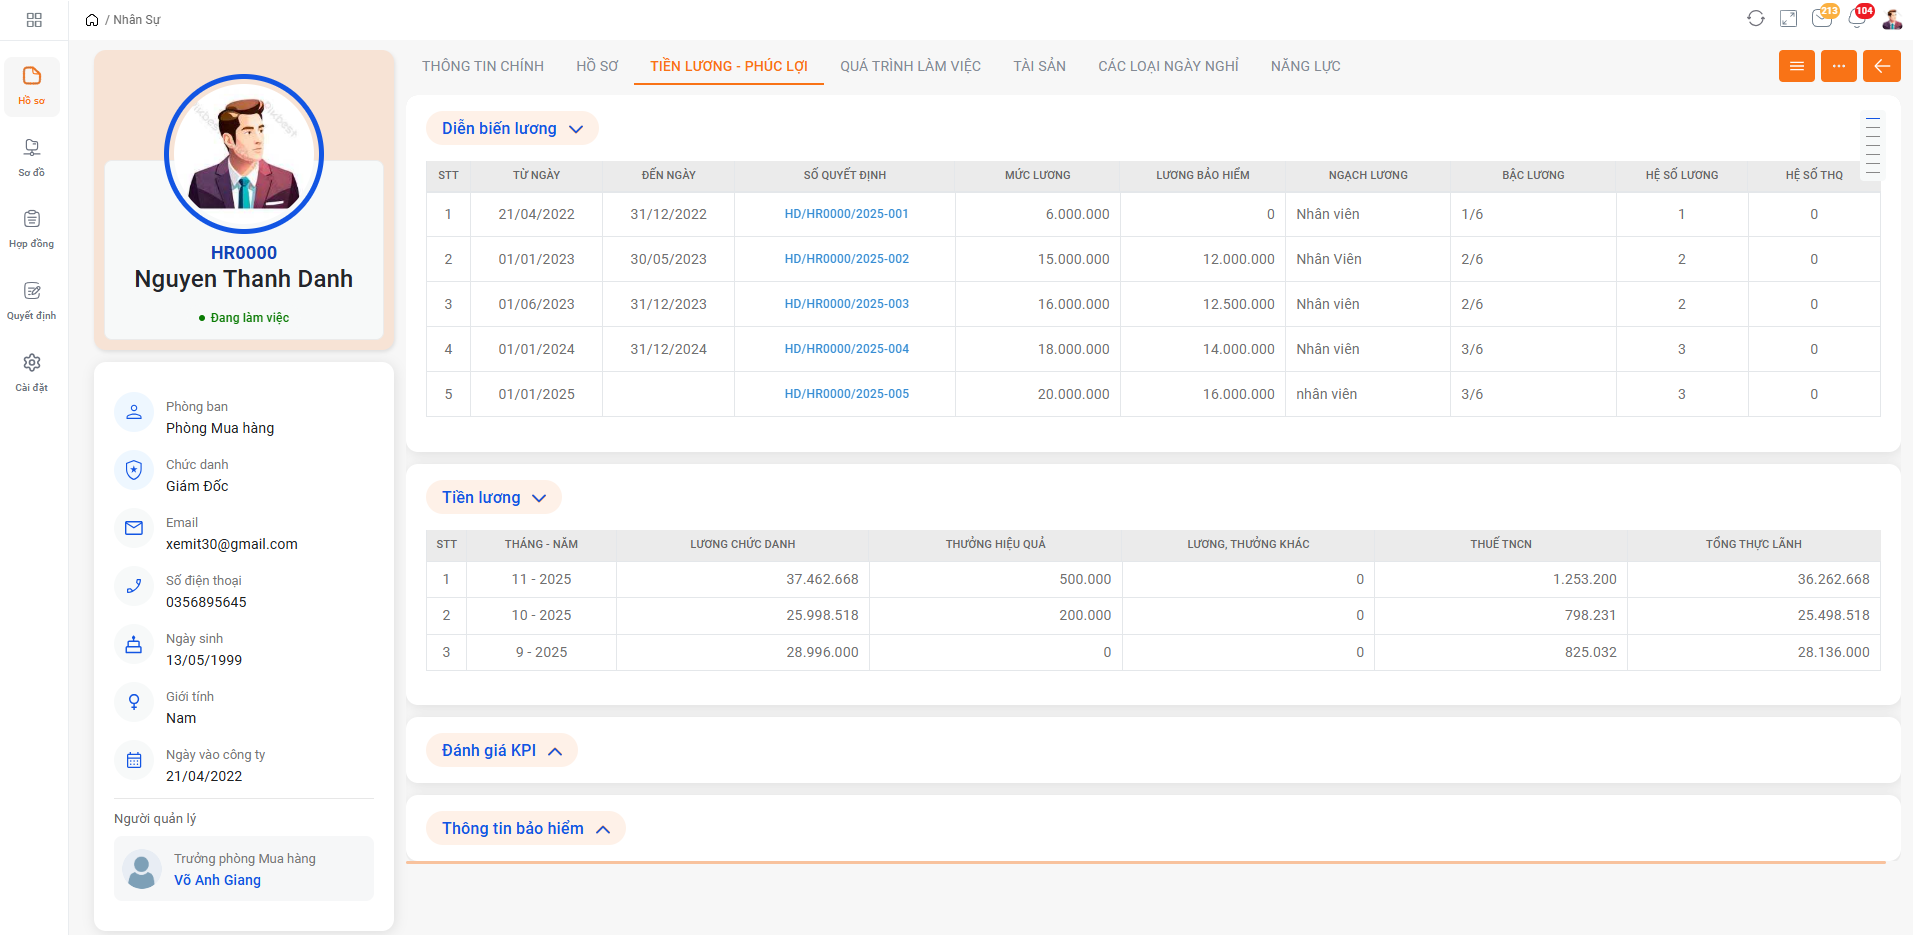1913x935 pixels.
Task: Click the orange list menu button
Action: pyautogui.click(x=1796, y=66)
